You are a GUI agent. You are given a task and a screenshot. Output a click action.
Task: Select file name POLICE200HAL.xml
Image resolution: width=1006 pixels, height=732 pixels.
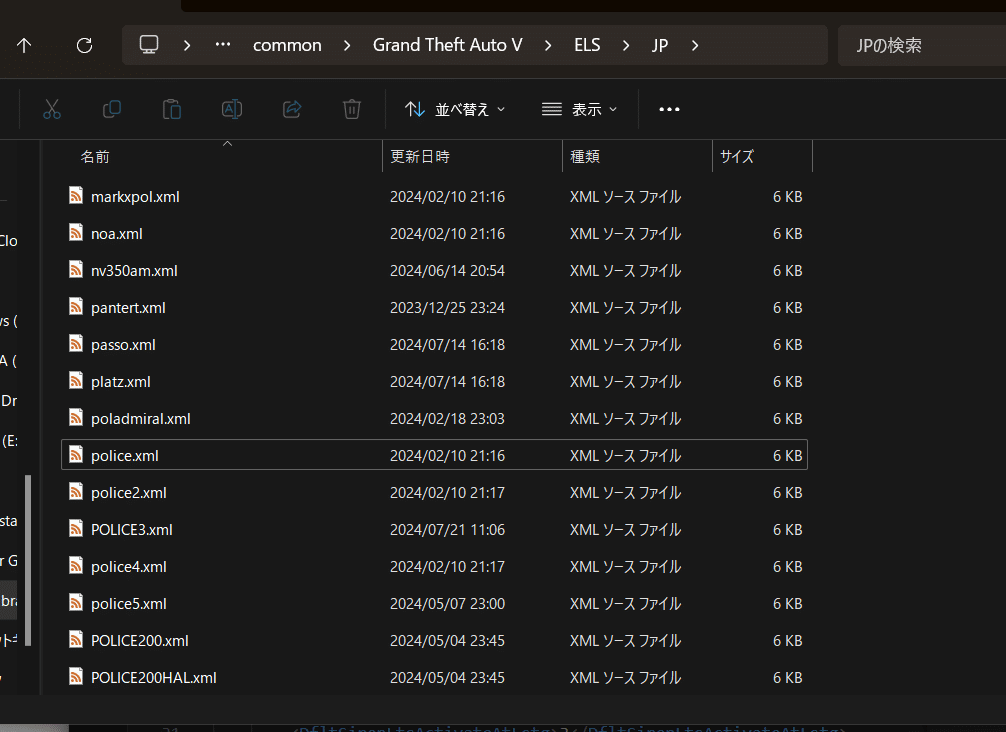153,678
